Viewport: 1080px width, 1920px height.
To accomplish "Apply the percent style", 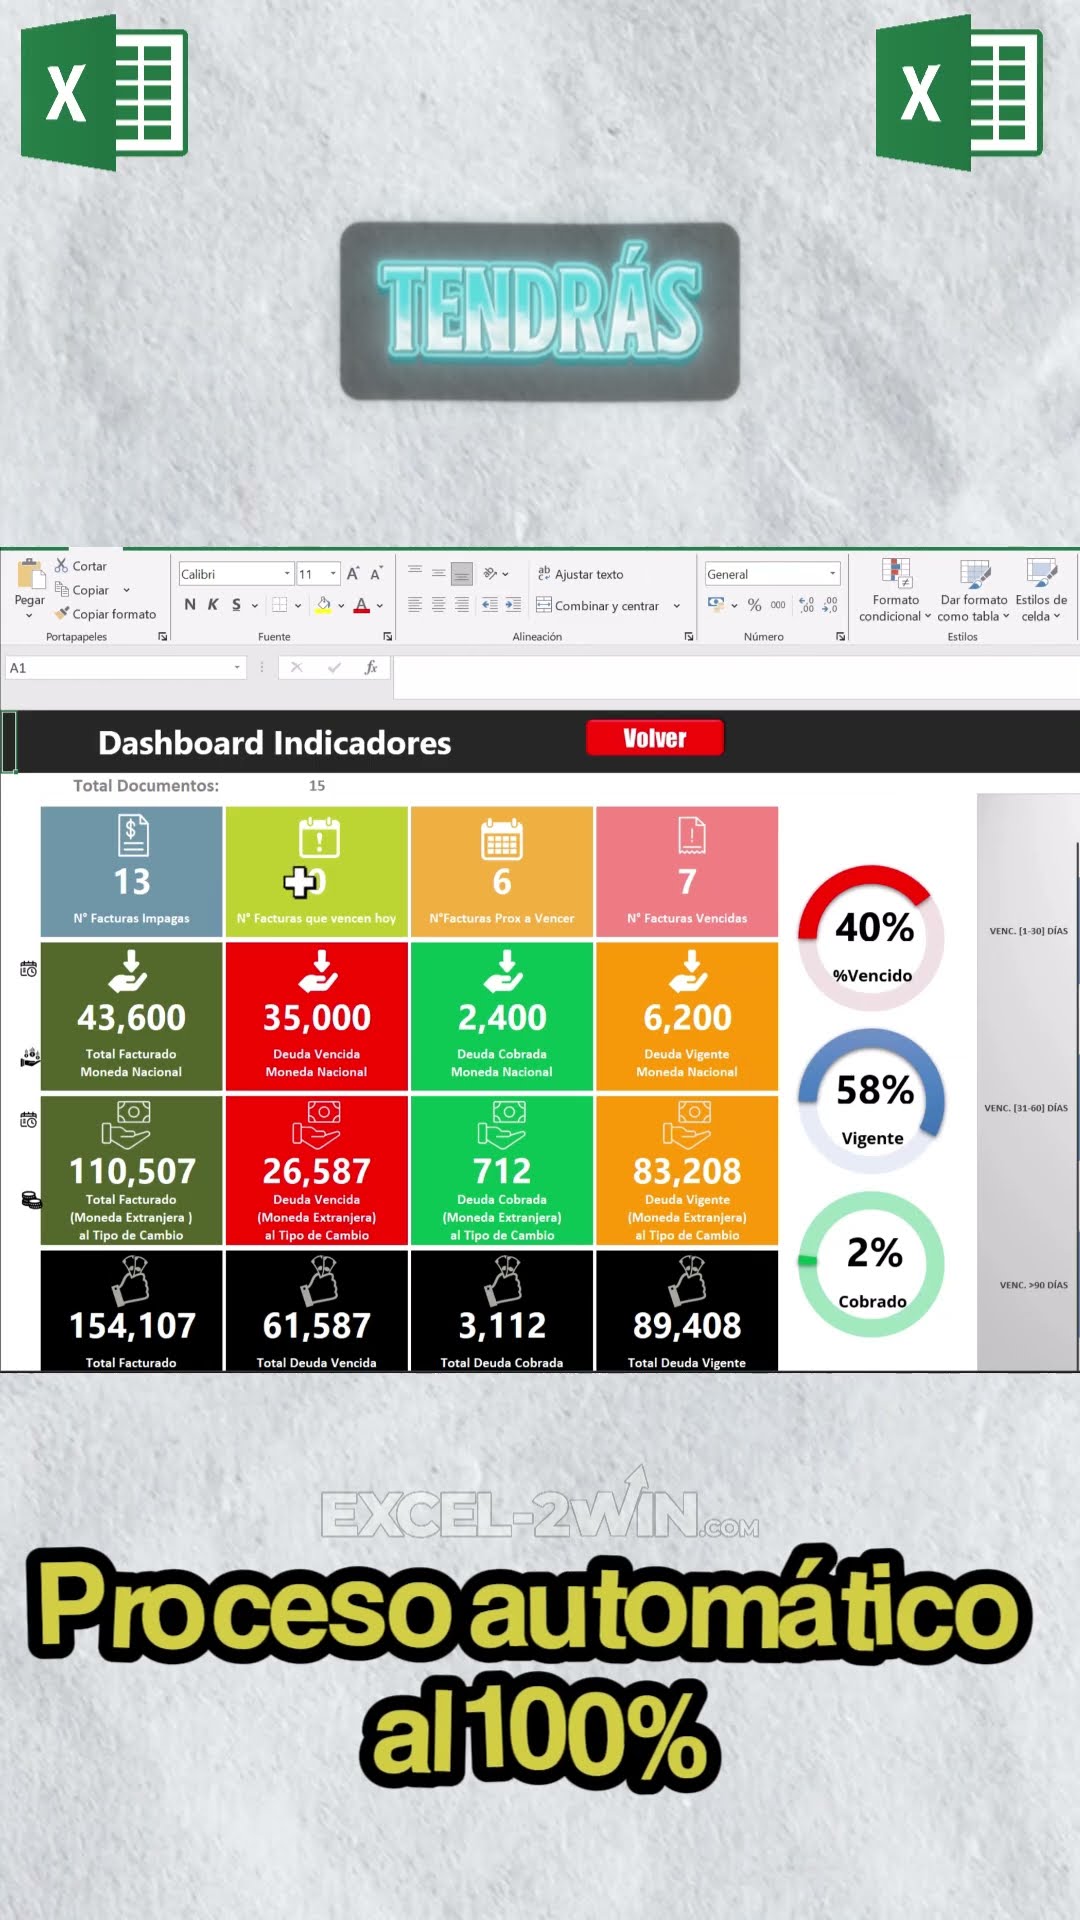I will pyautogui.click(x=755, y=605).
